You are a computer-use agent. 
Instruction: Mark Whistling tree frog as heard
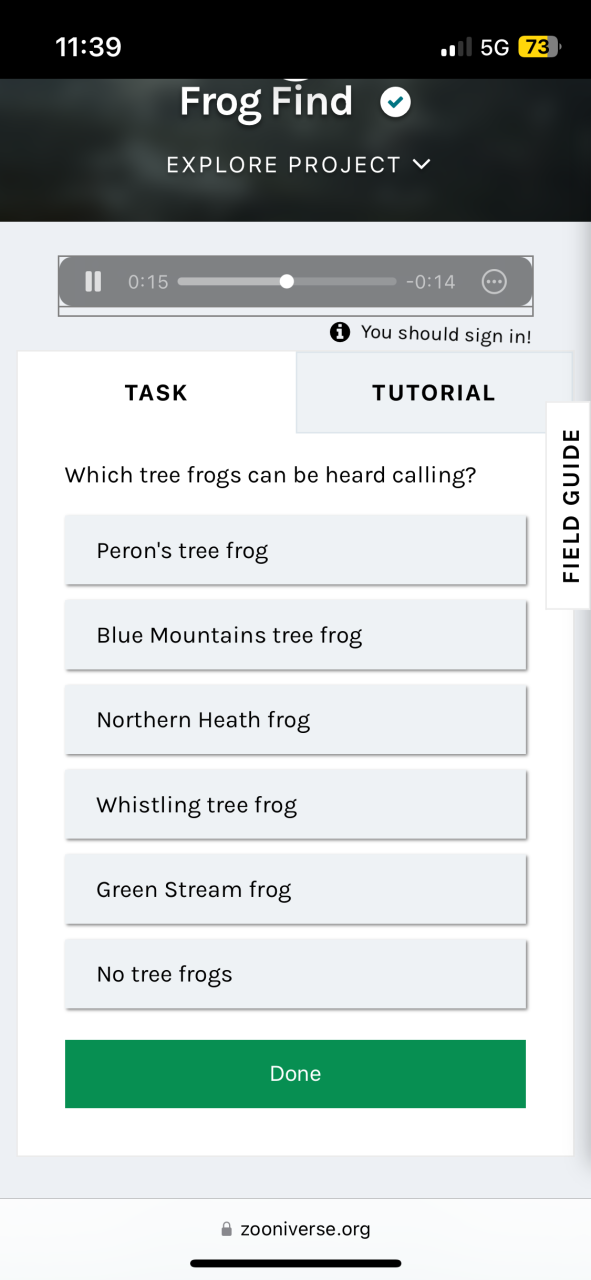click(x=295, y=805)
